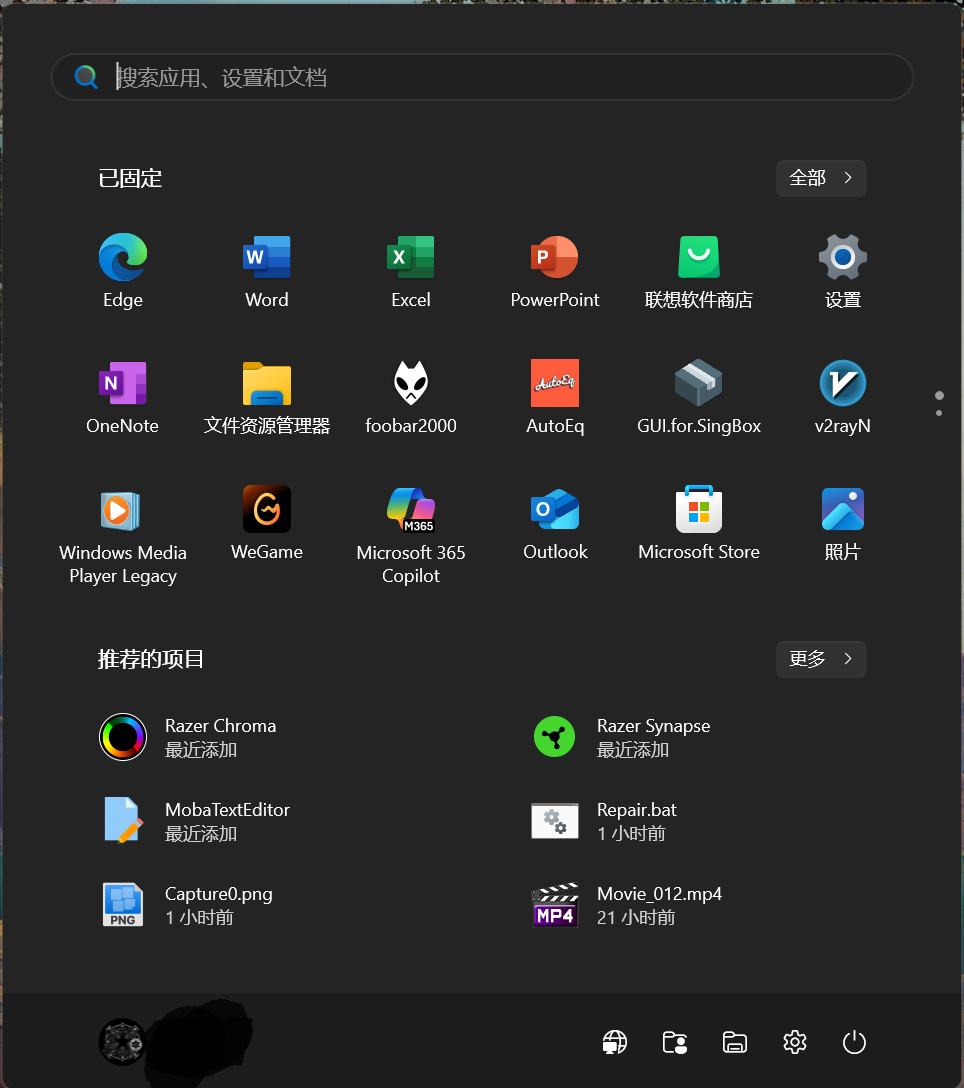Open AutoEq app icon
964x1088 pixels.
coord(555,398)
